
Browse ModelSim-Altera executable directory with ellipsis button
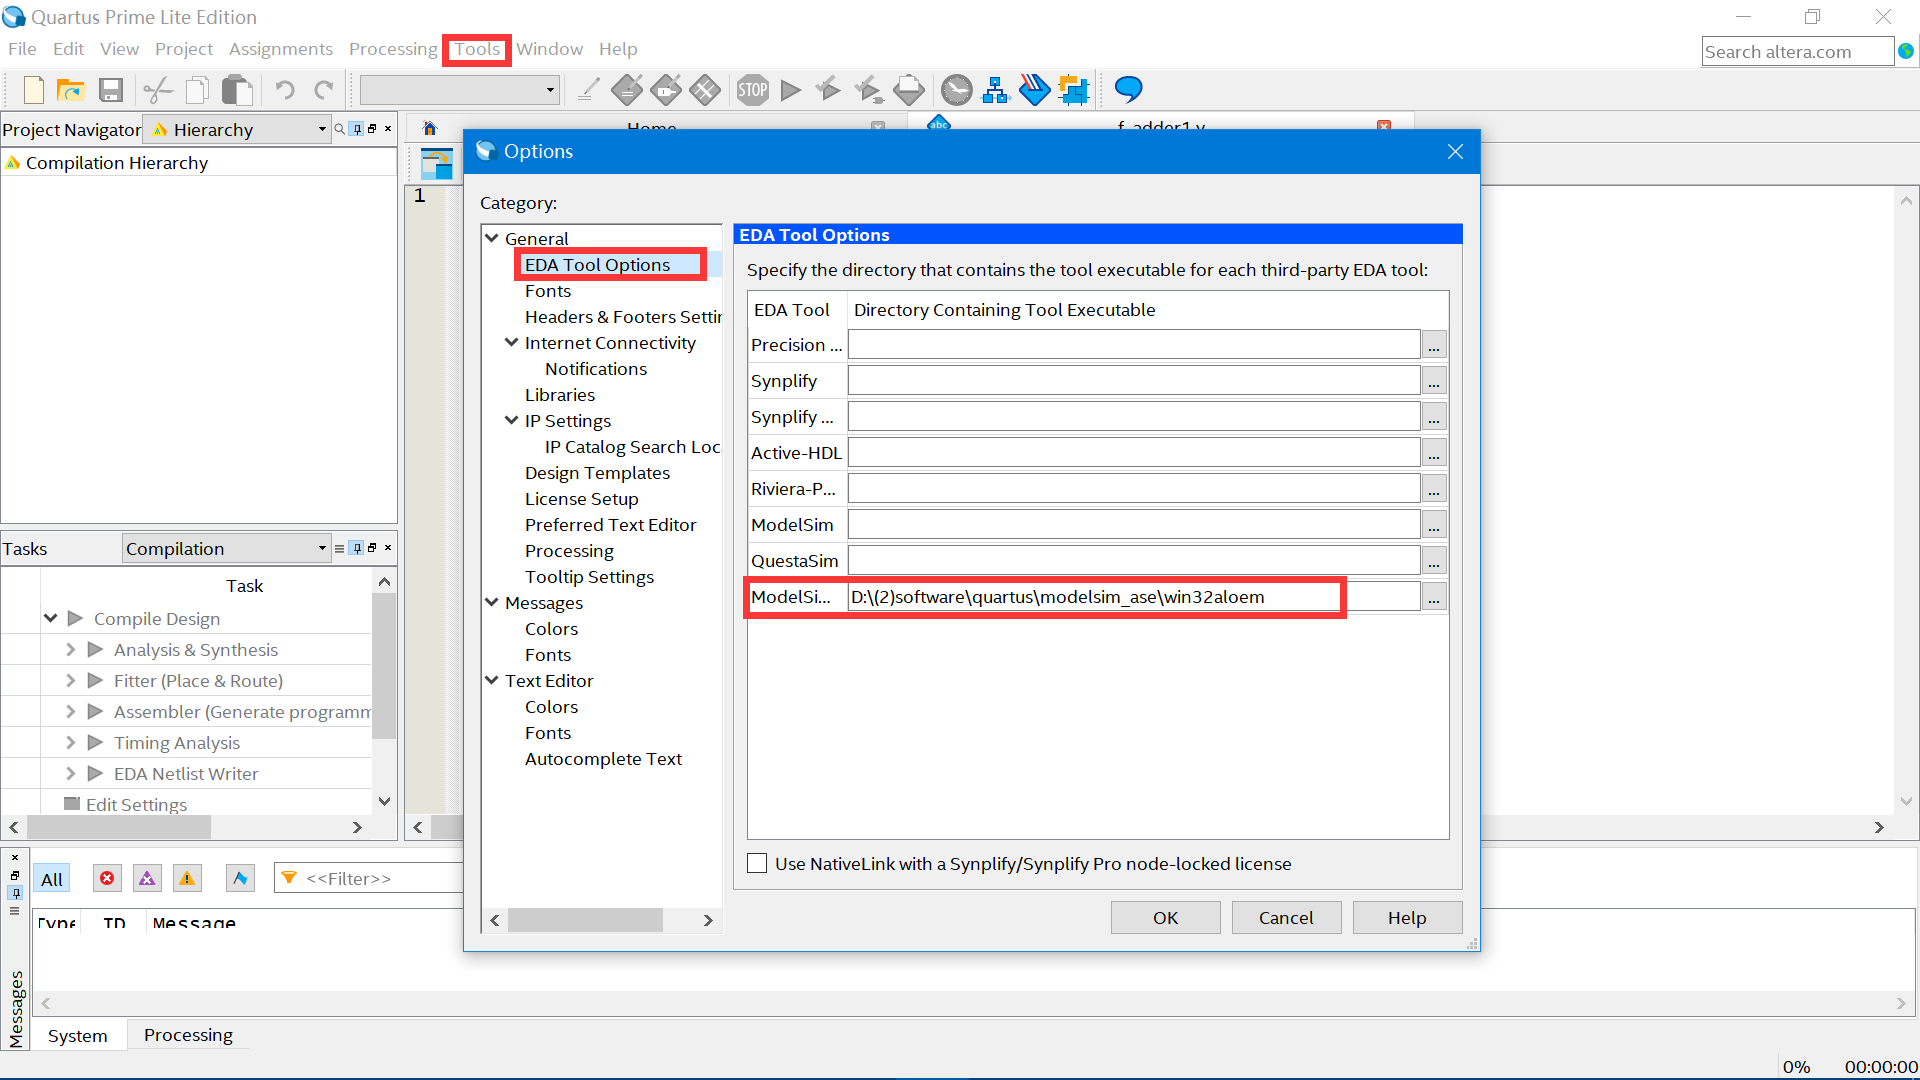point(1434,597)
